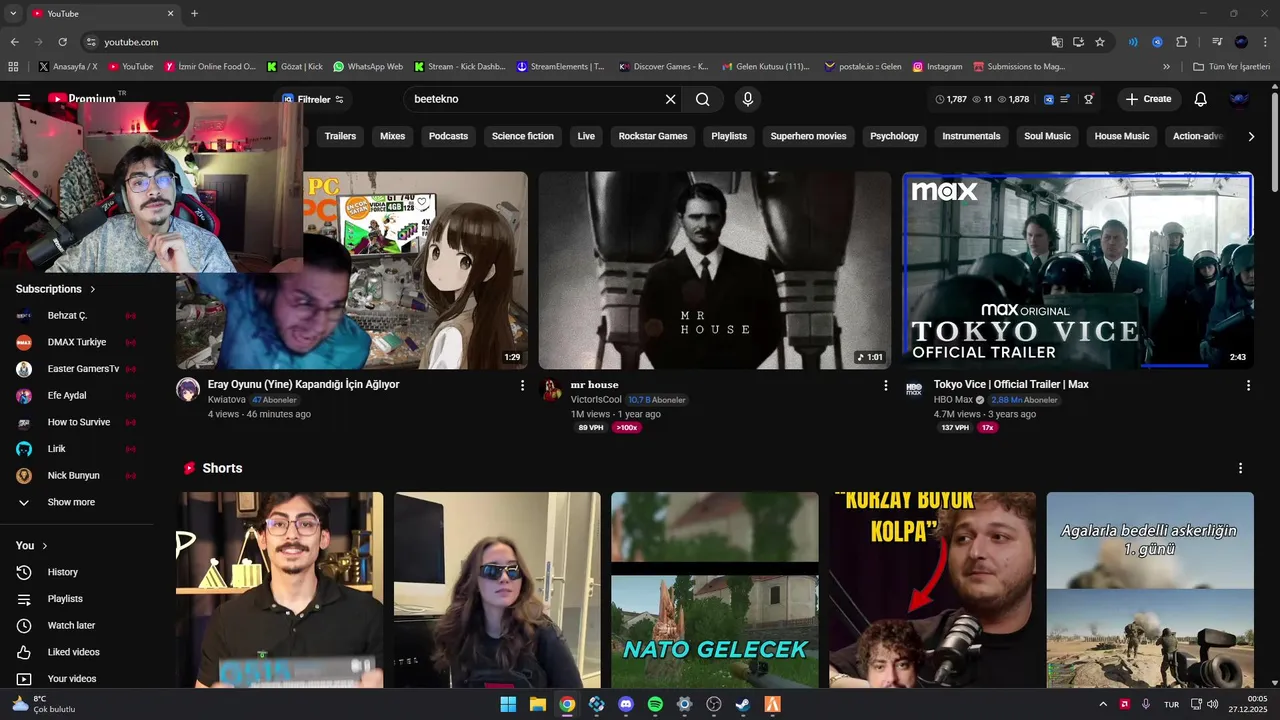Open the VictorIsCool channel link
The height and width of the screenshot is (720, 1280).
pos(596,400)
